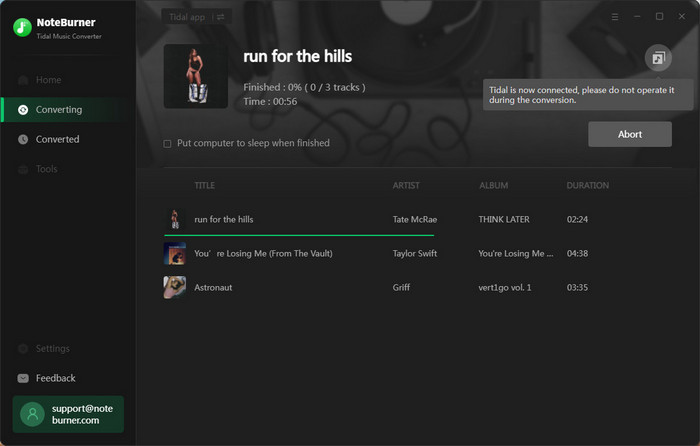Click the large run for the hills album cover
Image resolution: width=700 pixels, height=446 pixels.
(x=196, y=76)
